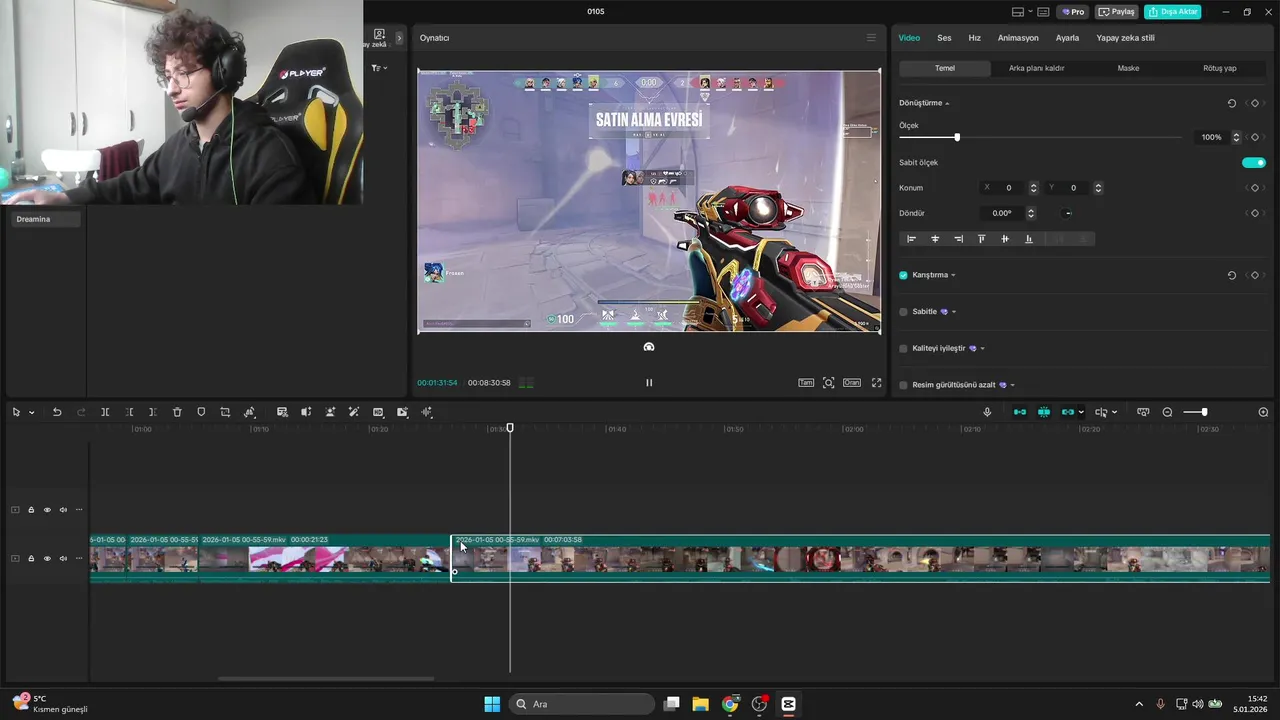Mute the main video track audio
The image size is (1280, 720).
(63, 558)
